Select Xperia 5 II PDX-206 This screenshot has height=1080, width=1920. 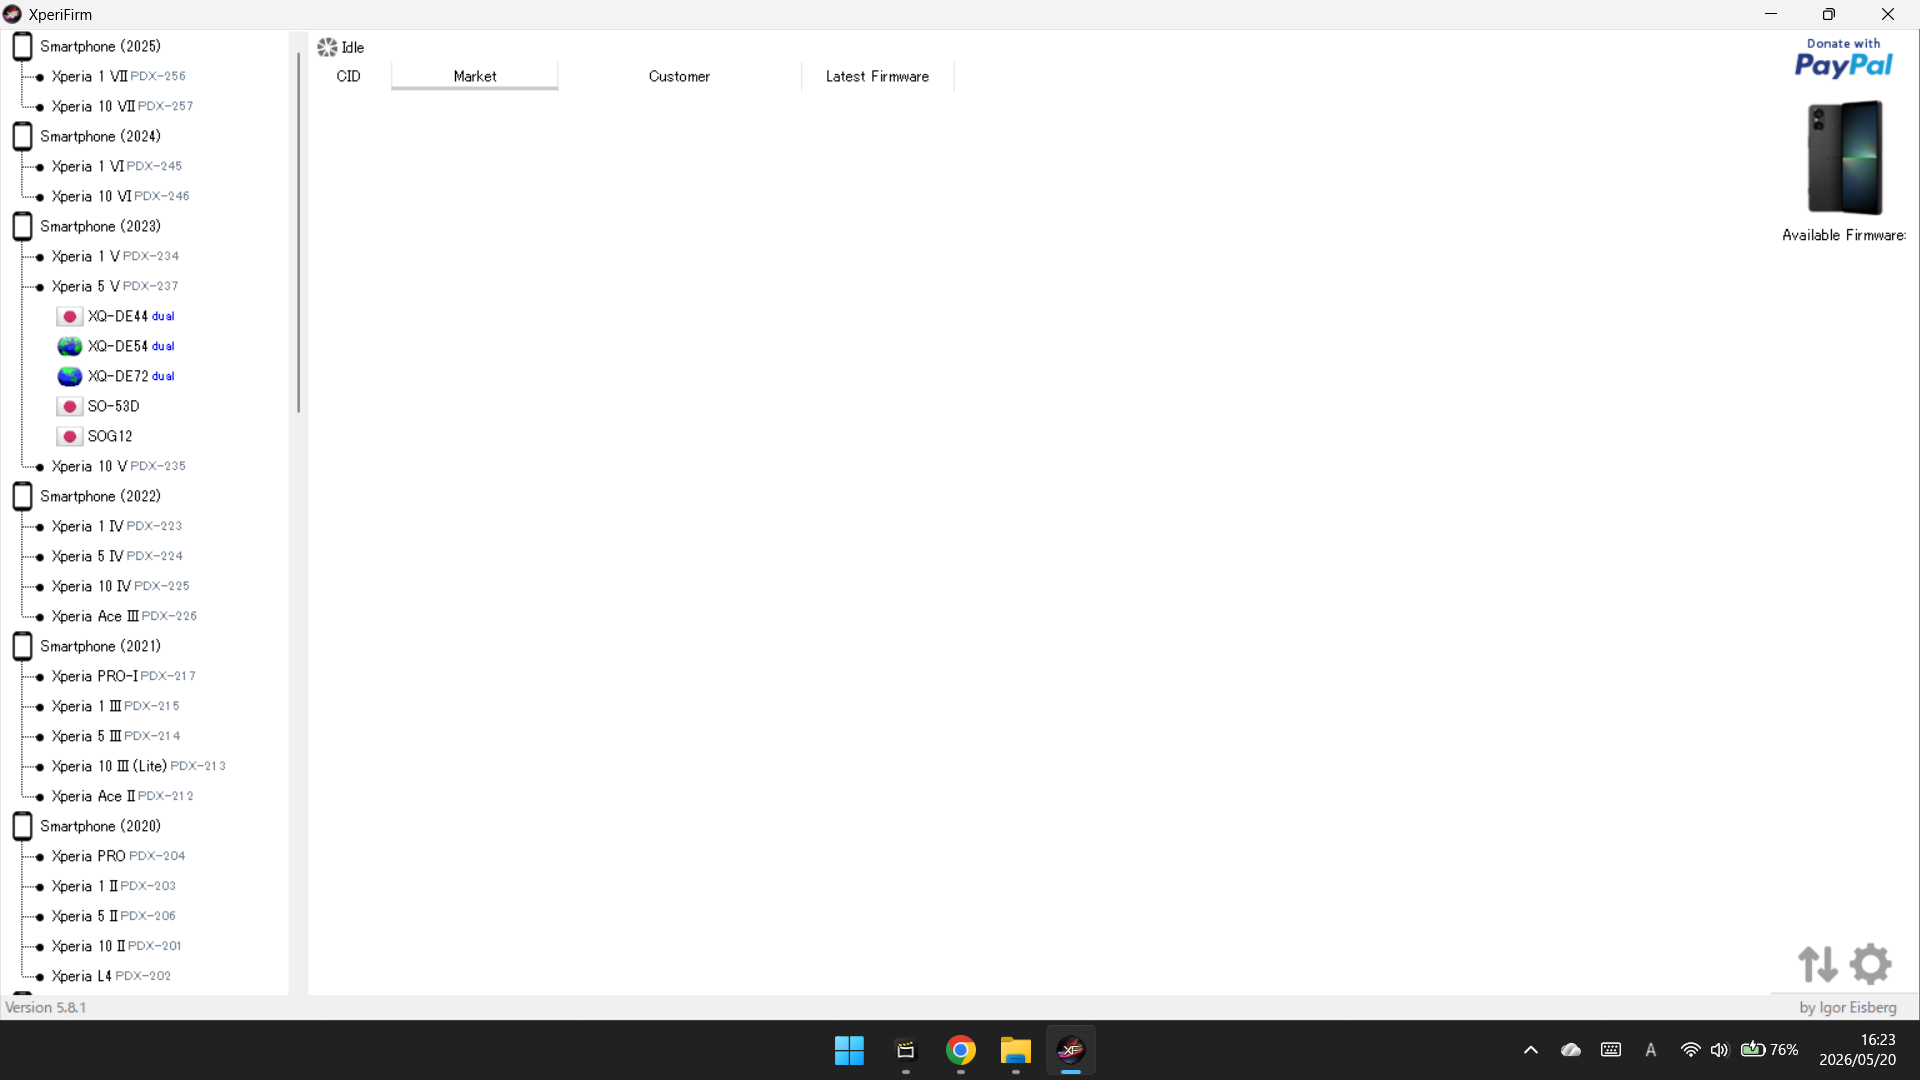[114, 916]
